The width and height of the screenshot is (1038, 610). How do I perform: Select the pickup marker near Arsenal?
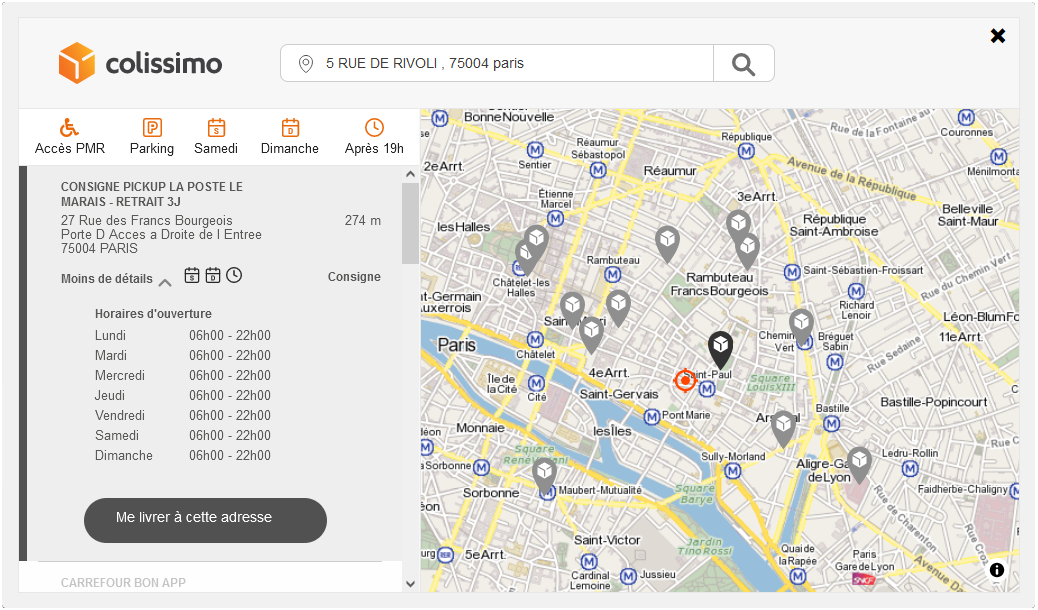(x=783, y=427)
